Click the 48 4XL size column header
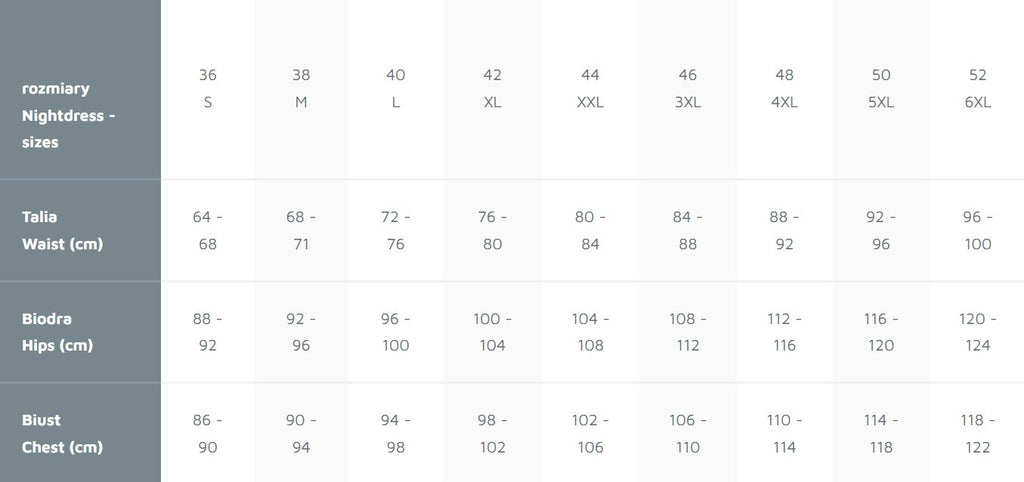The image size is (1024, 482). pos(784,88)
